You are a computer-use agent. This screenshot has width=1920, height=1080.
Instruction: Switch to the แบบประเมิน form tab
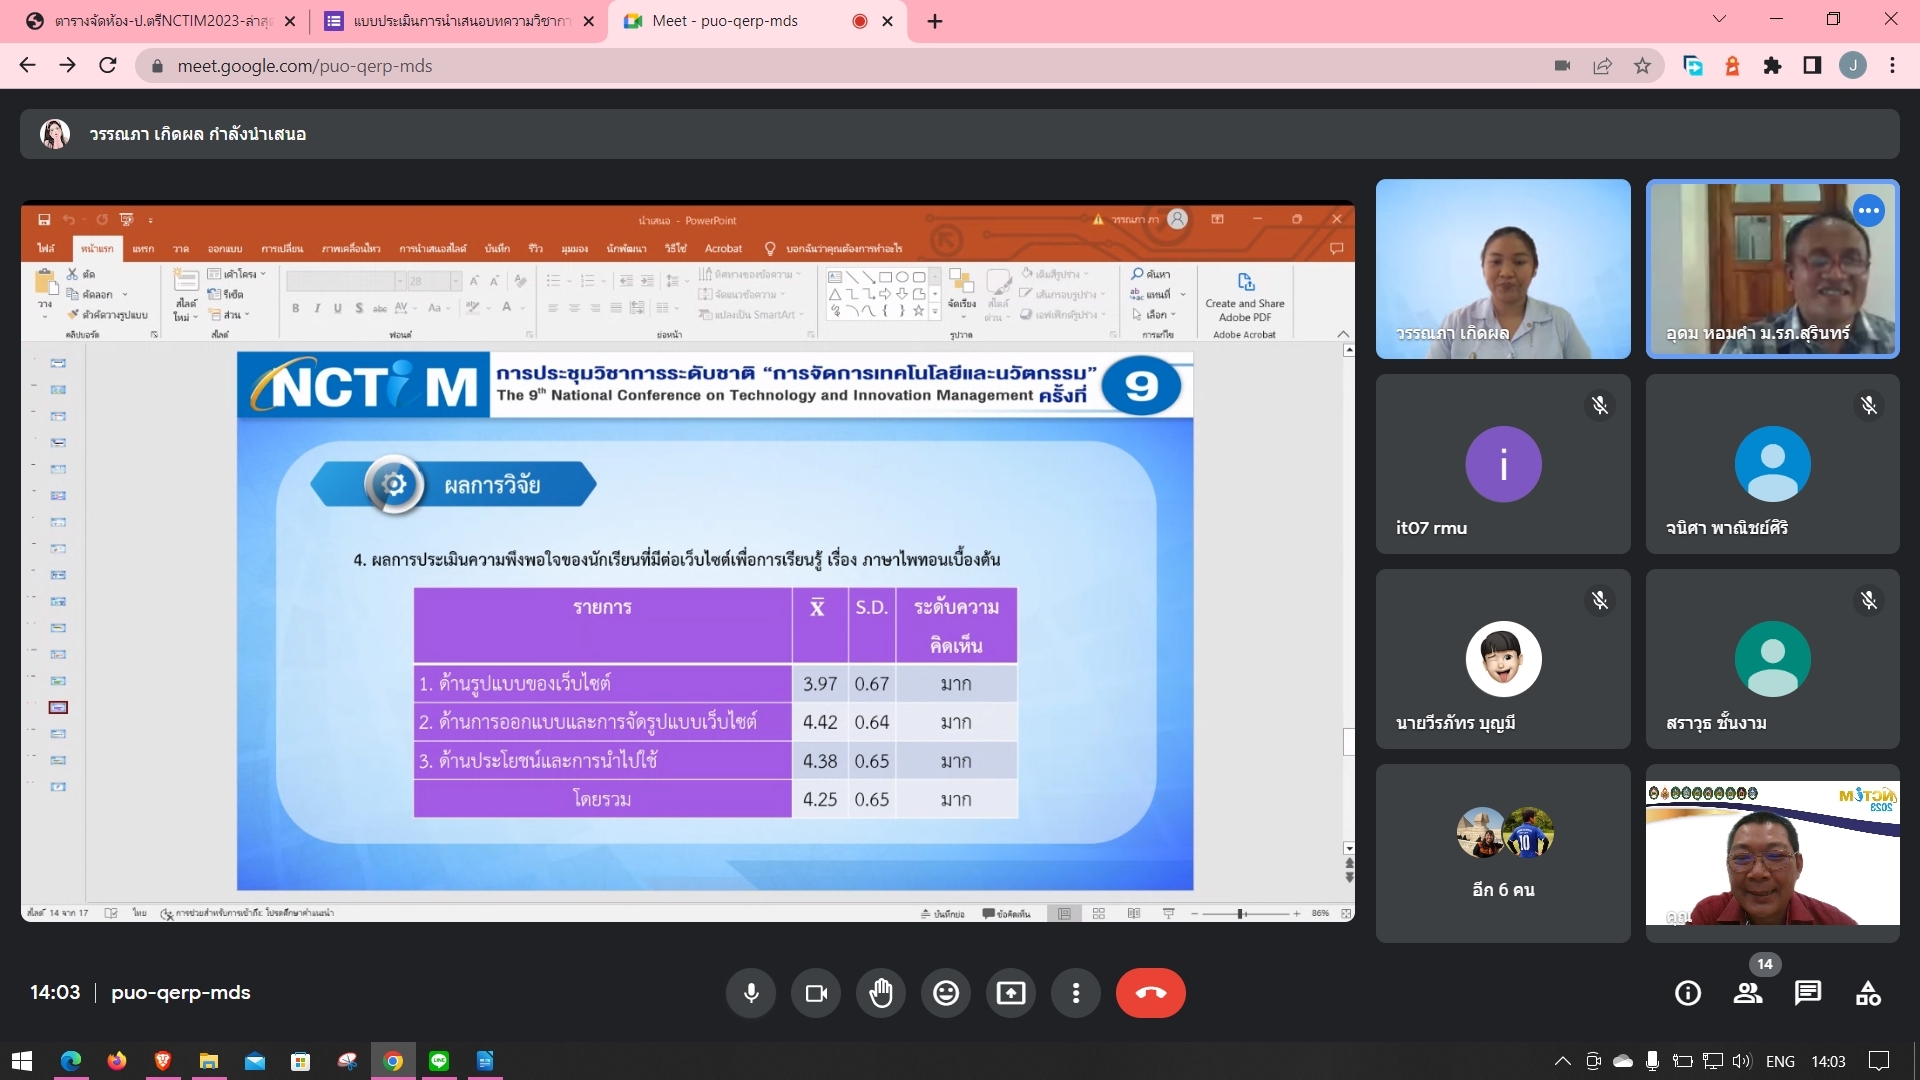click(460, 21)
